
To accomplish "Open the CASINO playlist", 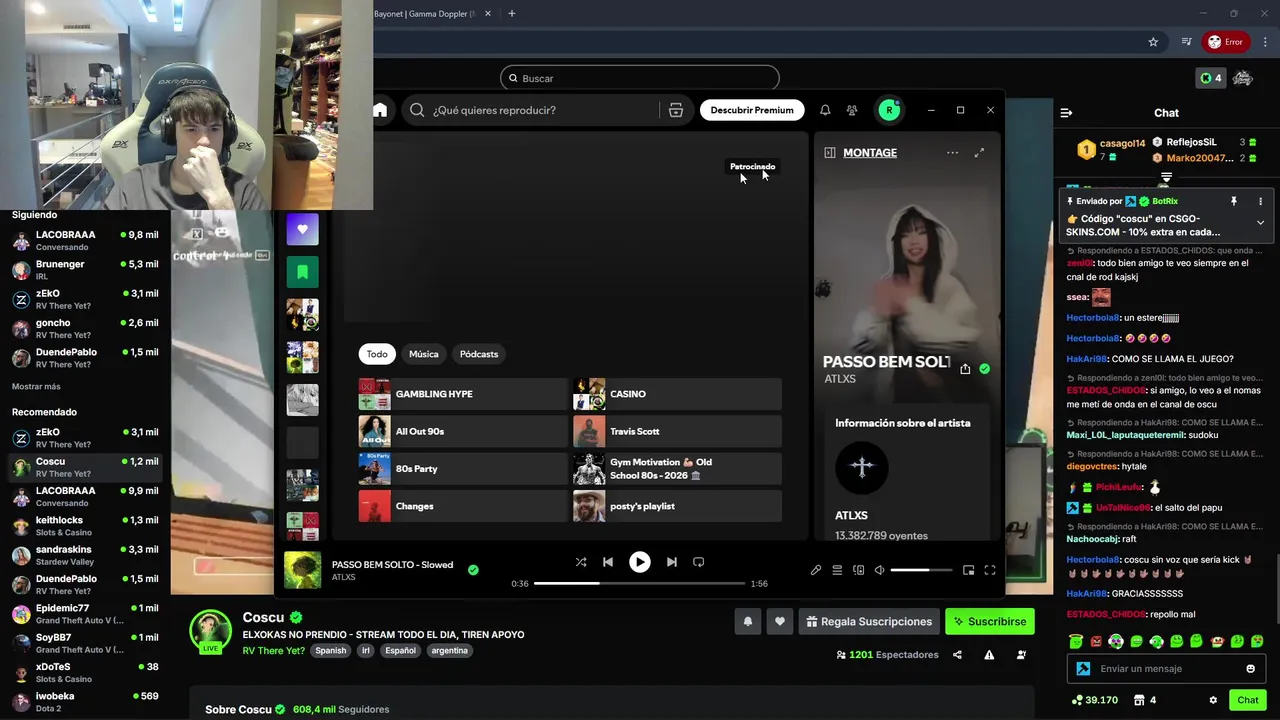I will click(x=677, y=394).
